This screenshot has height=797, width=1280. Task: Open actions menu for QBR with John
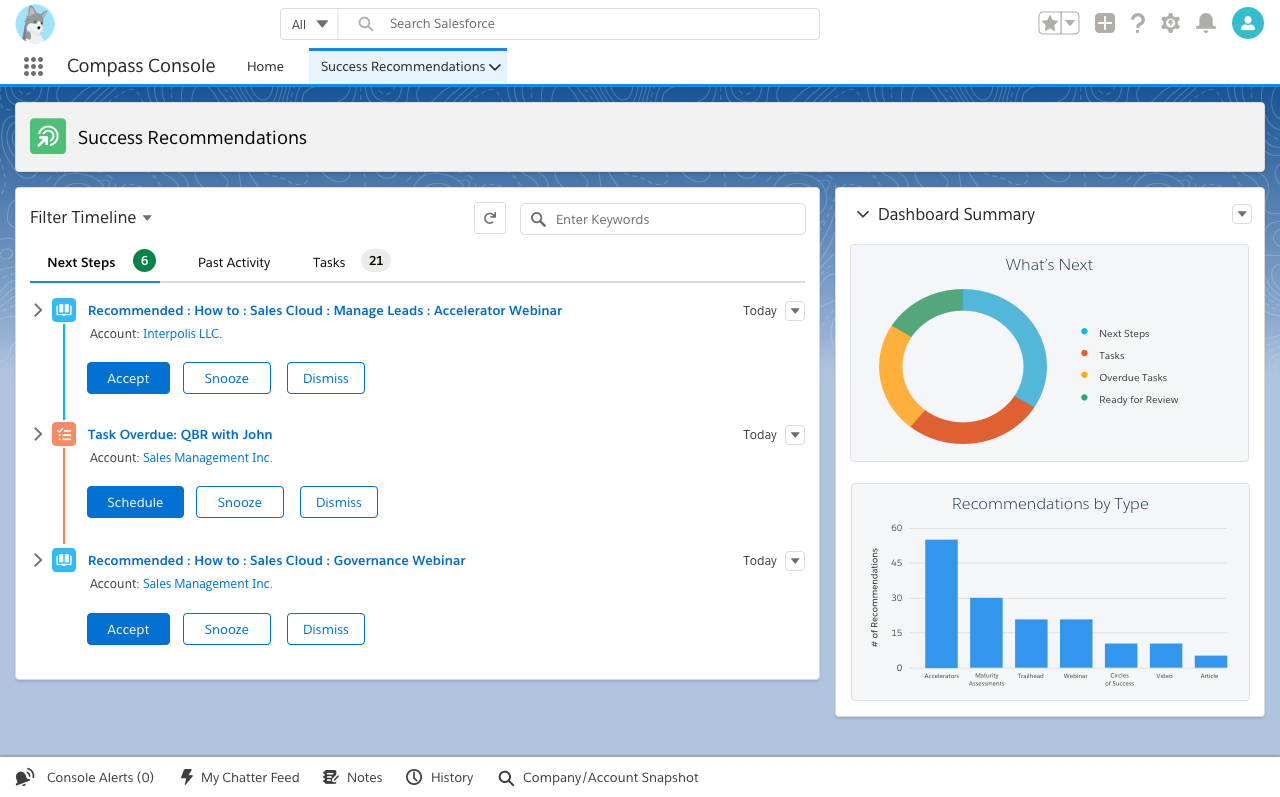coord(795,435)
